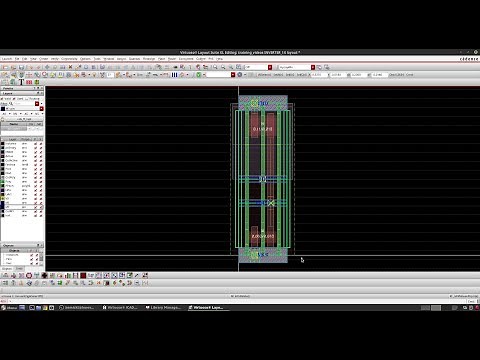Click the yellow layer color swatch in layer list
The image size is (480, 360).
tap(3, 198)
